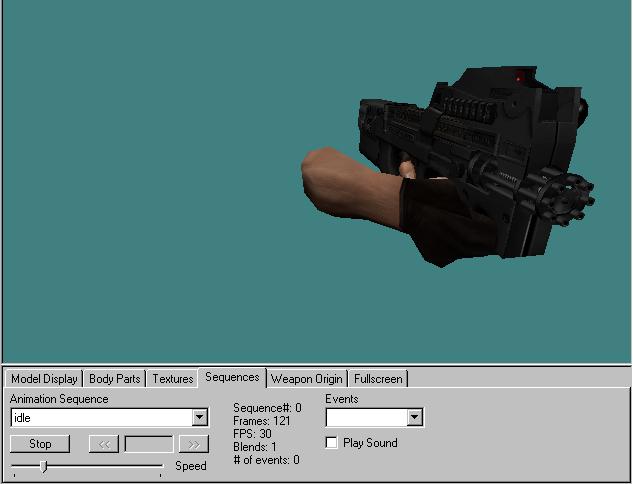Open the Weapon Origin tab
Viewport: 633px width, 484px height.
(307, 379)
